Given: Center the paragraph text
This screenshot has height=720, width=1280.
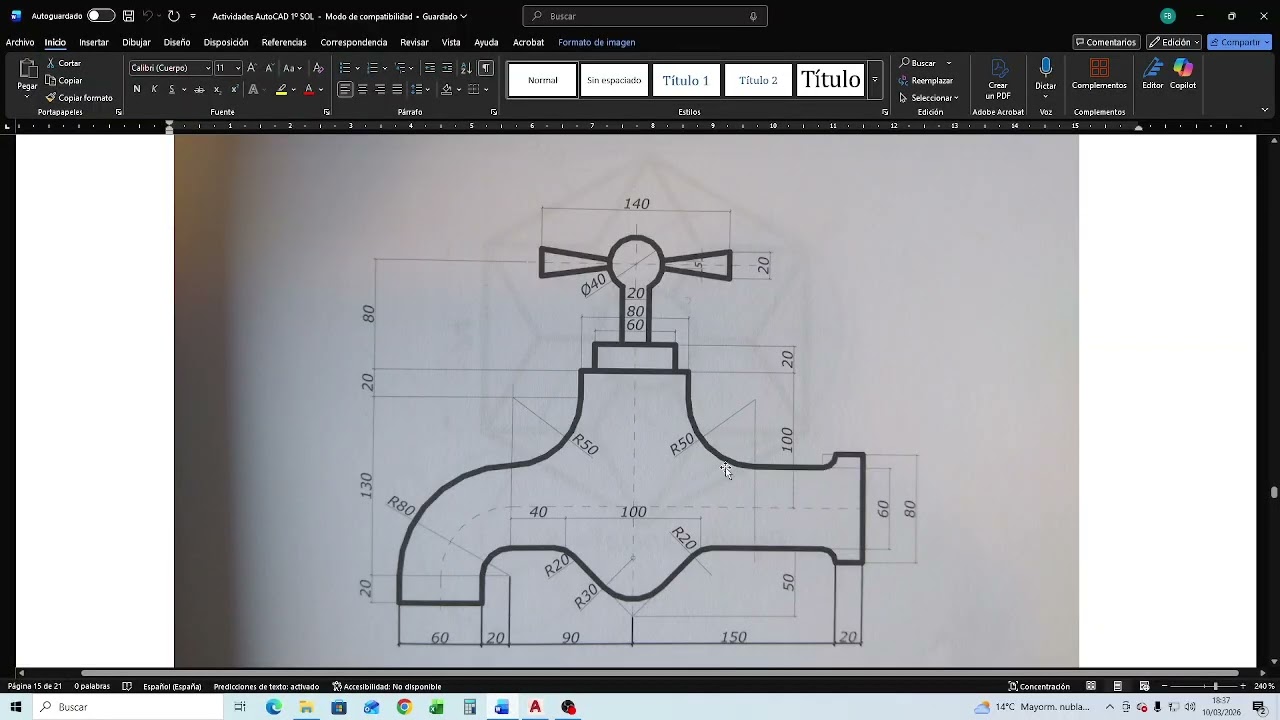Looking at the screenshot, I should click(x=362, y=89).
